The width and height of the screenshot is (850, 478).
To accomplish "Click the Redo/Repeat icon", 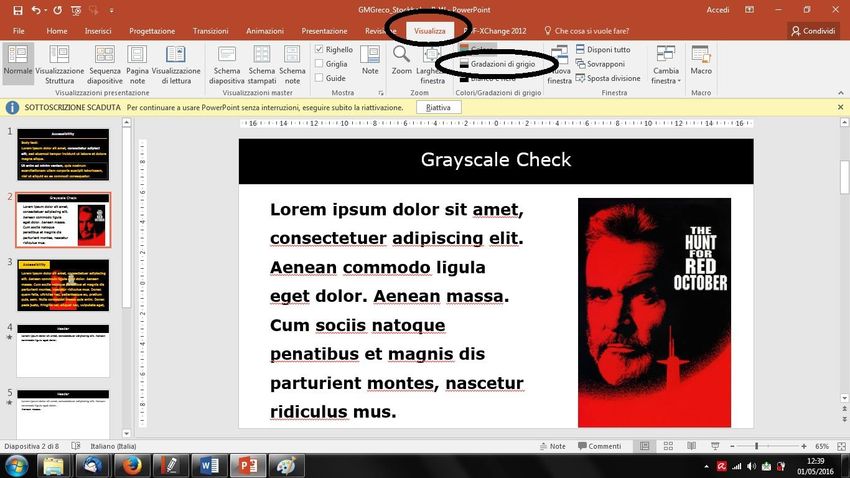I will (x=57, y=10).
